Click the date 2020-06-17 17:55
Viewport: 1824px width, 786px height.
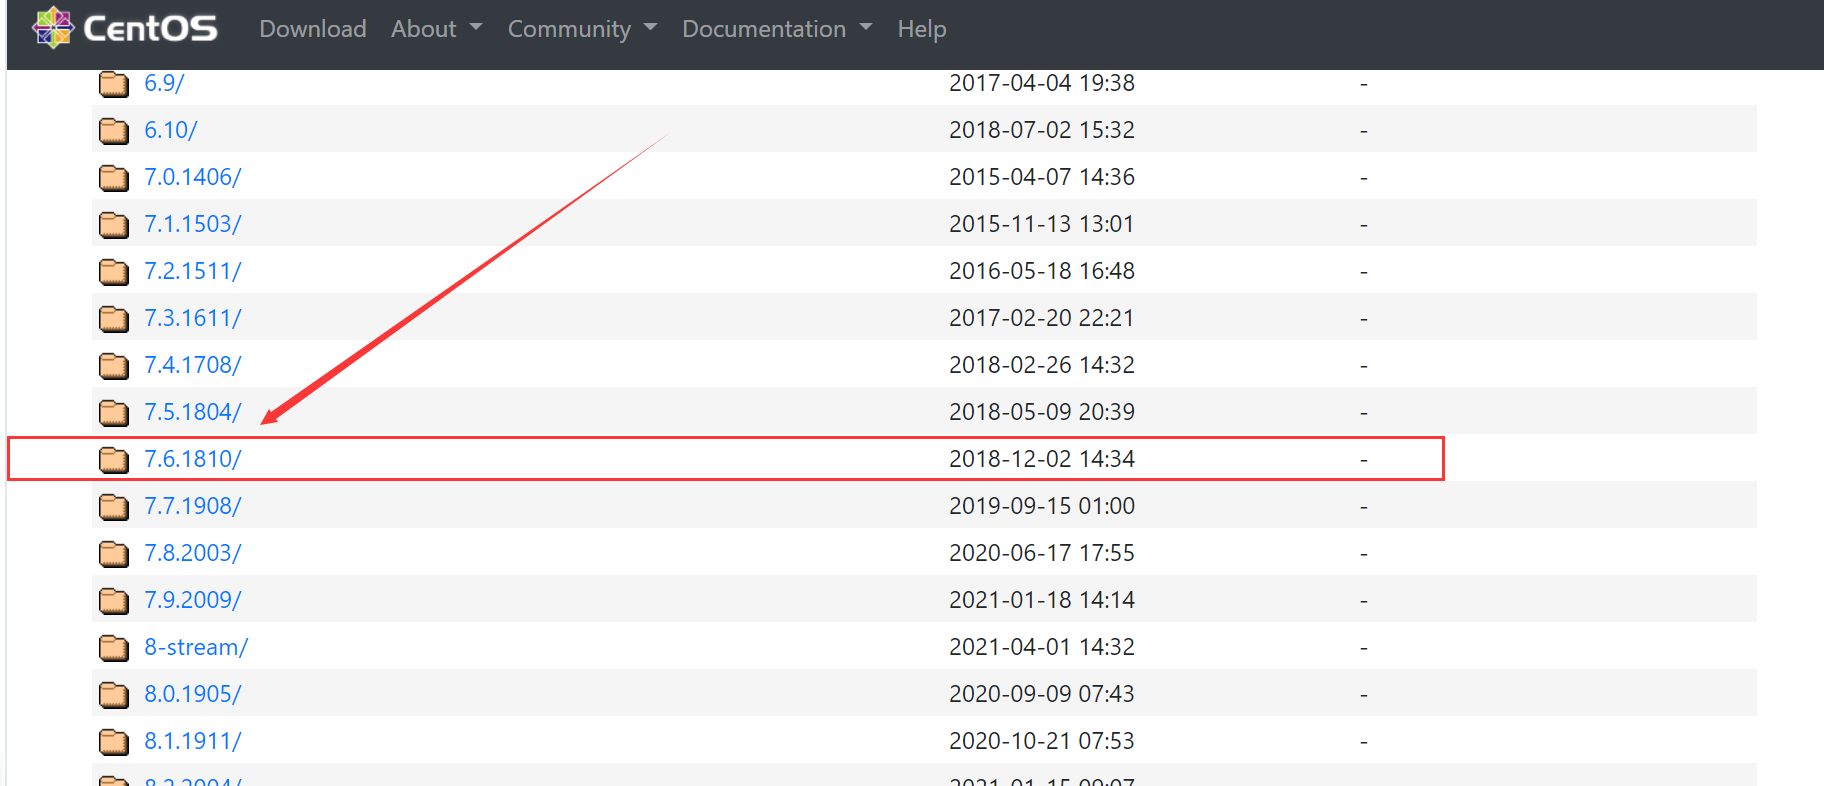click(x=1042, y=553)
